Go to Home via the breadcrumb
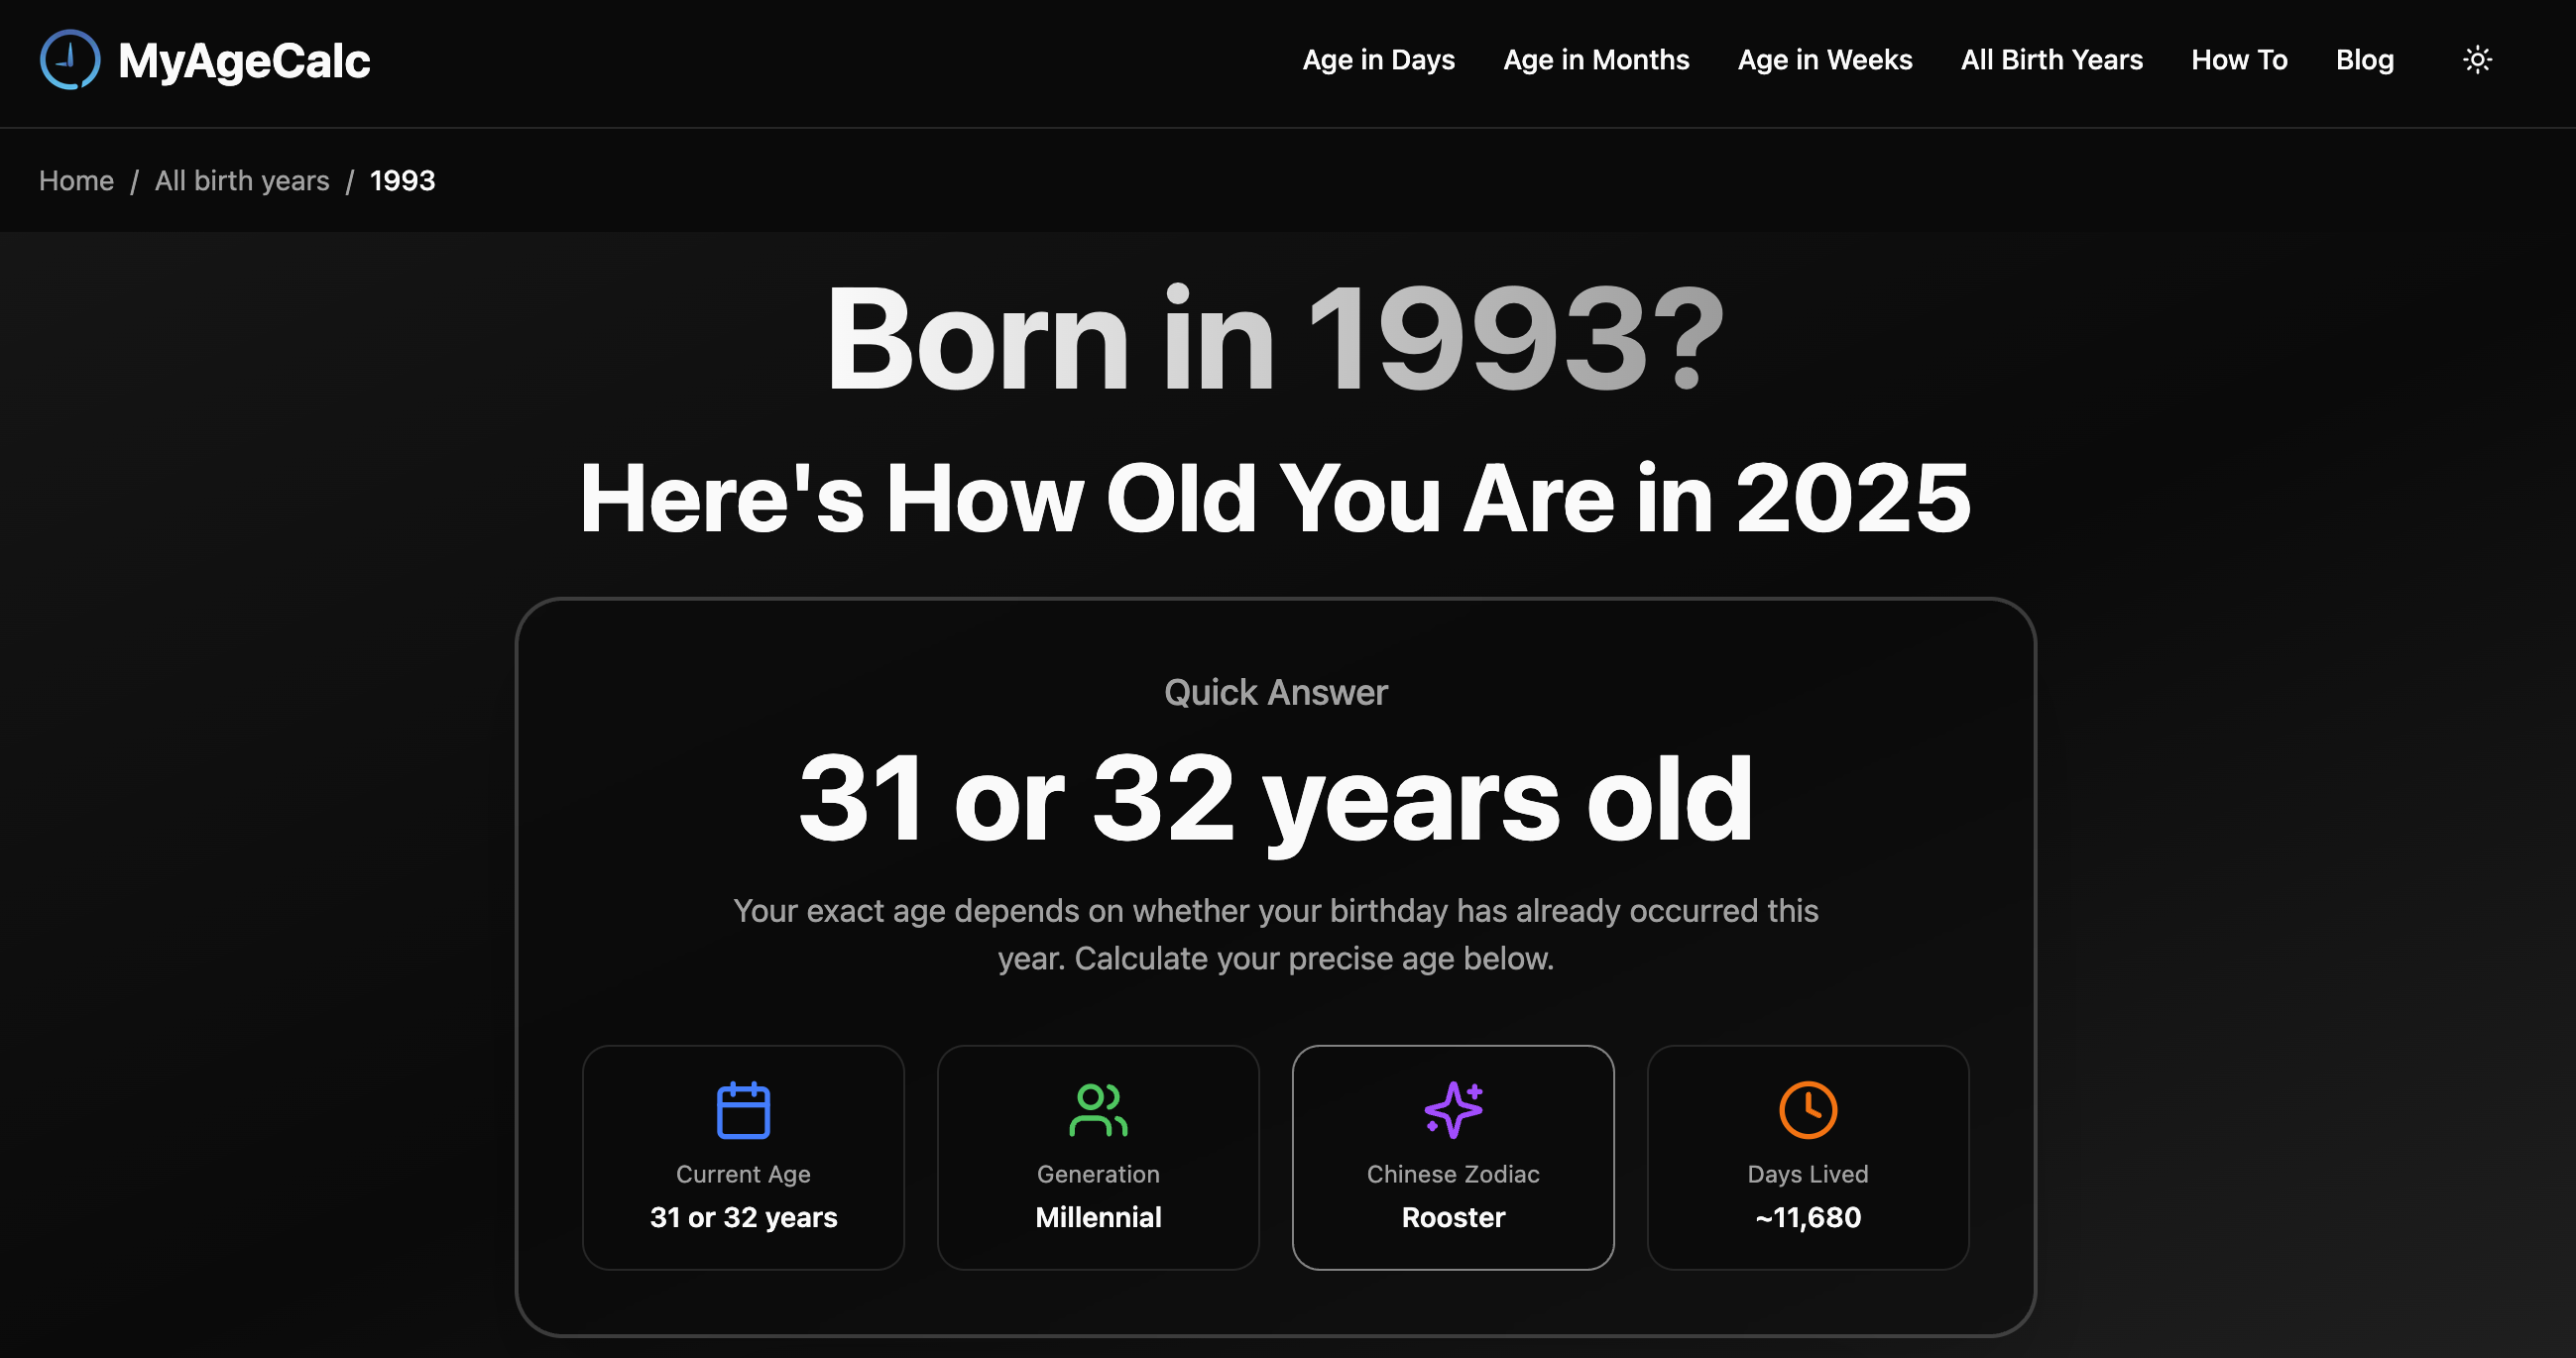Image resolution: width=2576 pixels, height=1358 pixels. (76, 180)
